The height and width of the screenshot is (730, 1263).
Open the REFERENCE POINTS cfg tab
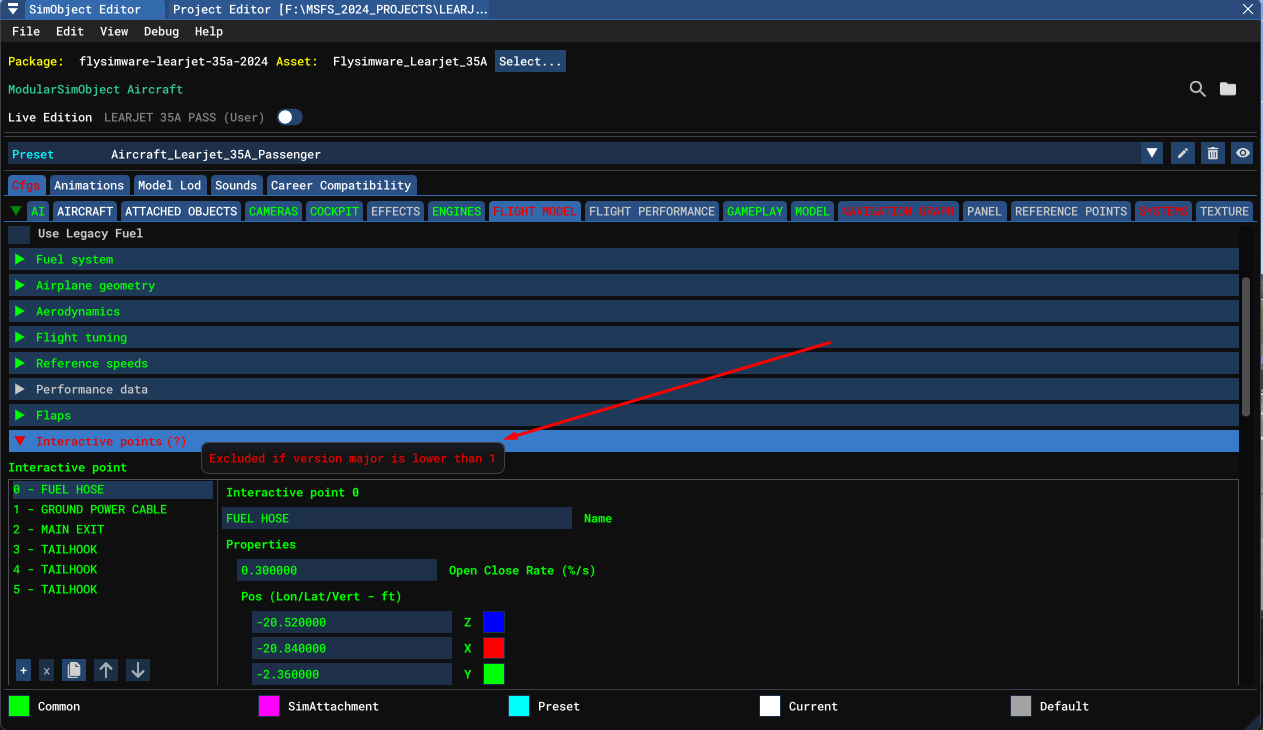1071,211
